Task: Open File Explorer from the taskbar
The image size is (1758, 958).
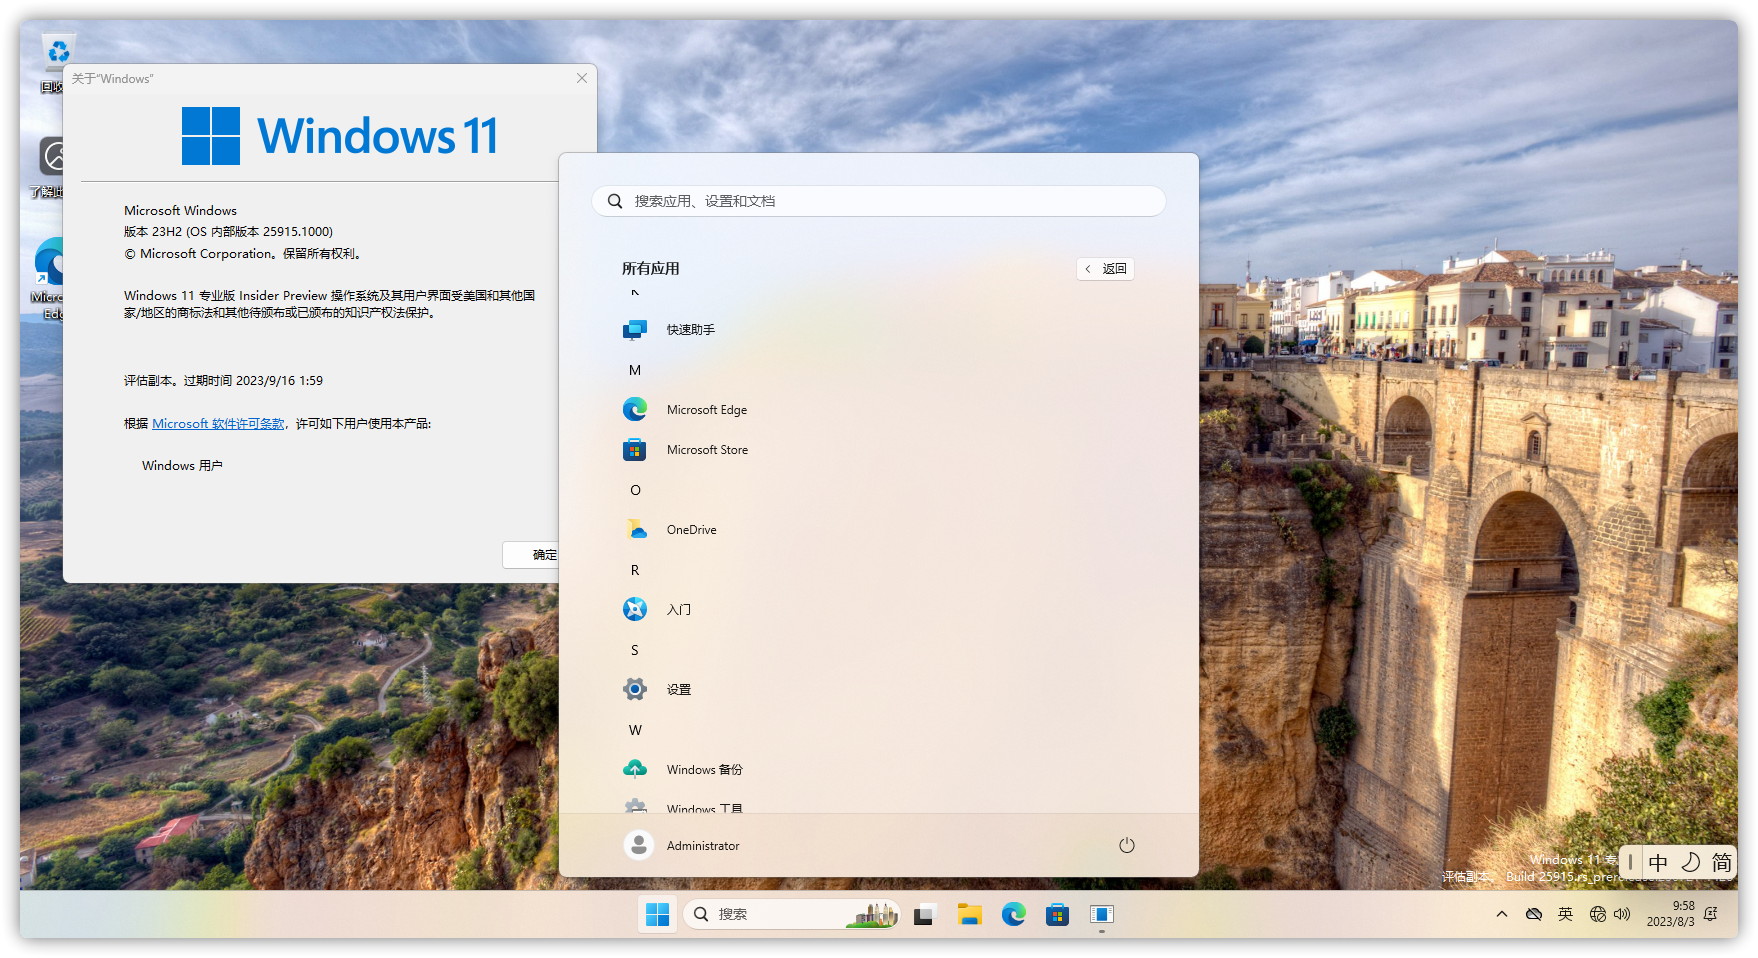Action: tap(969, 914)
